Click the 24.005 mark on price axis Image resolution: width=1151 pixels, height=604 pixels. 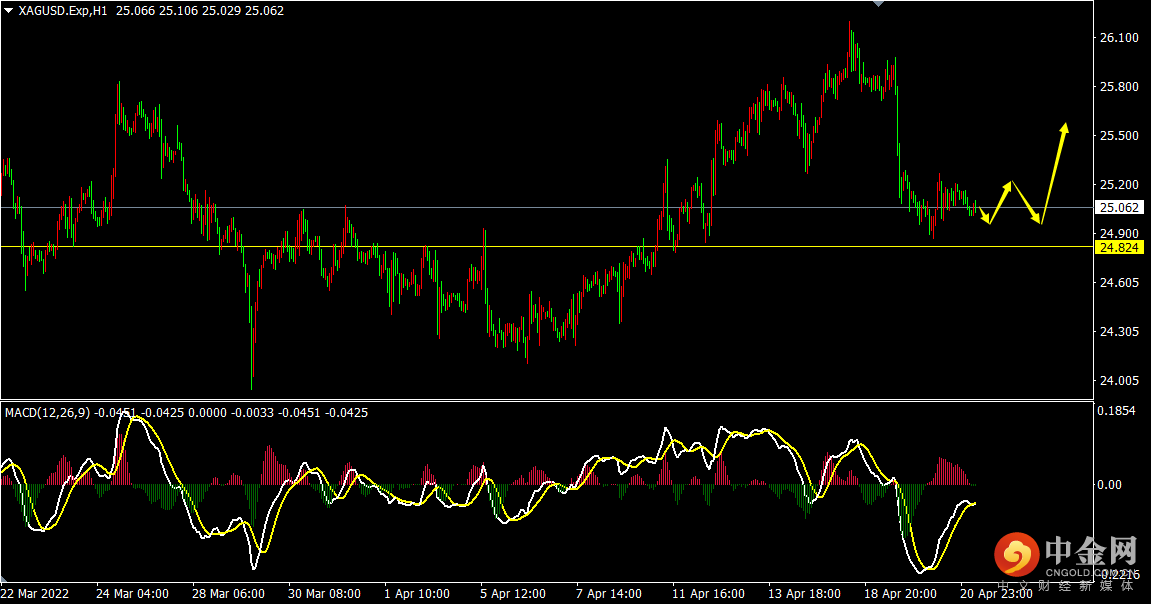(x=1119, y=381)
